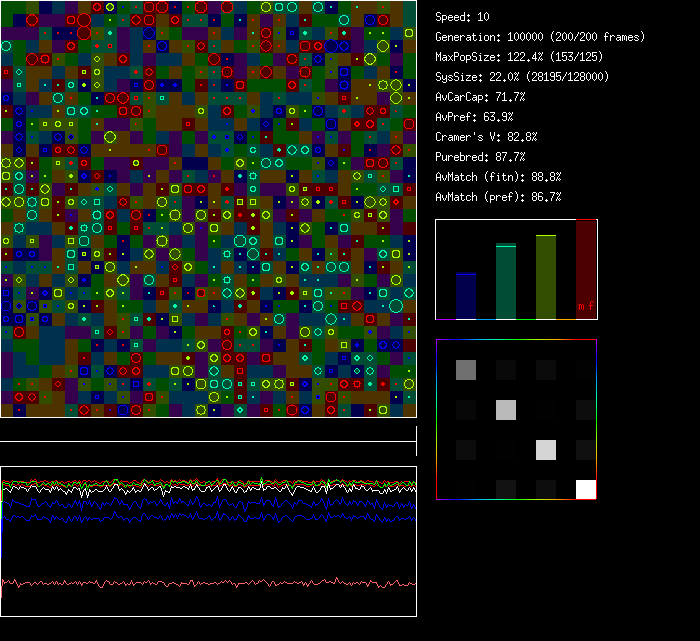Viewport: 700px width, 641px height.
Task: Click the dark red bar in the chart
Action: tap(586, 265)
